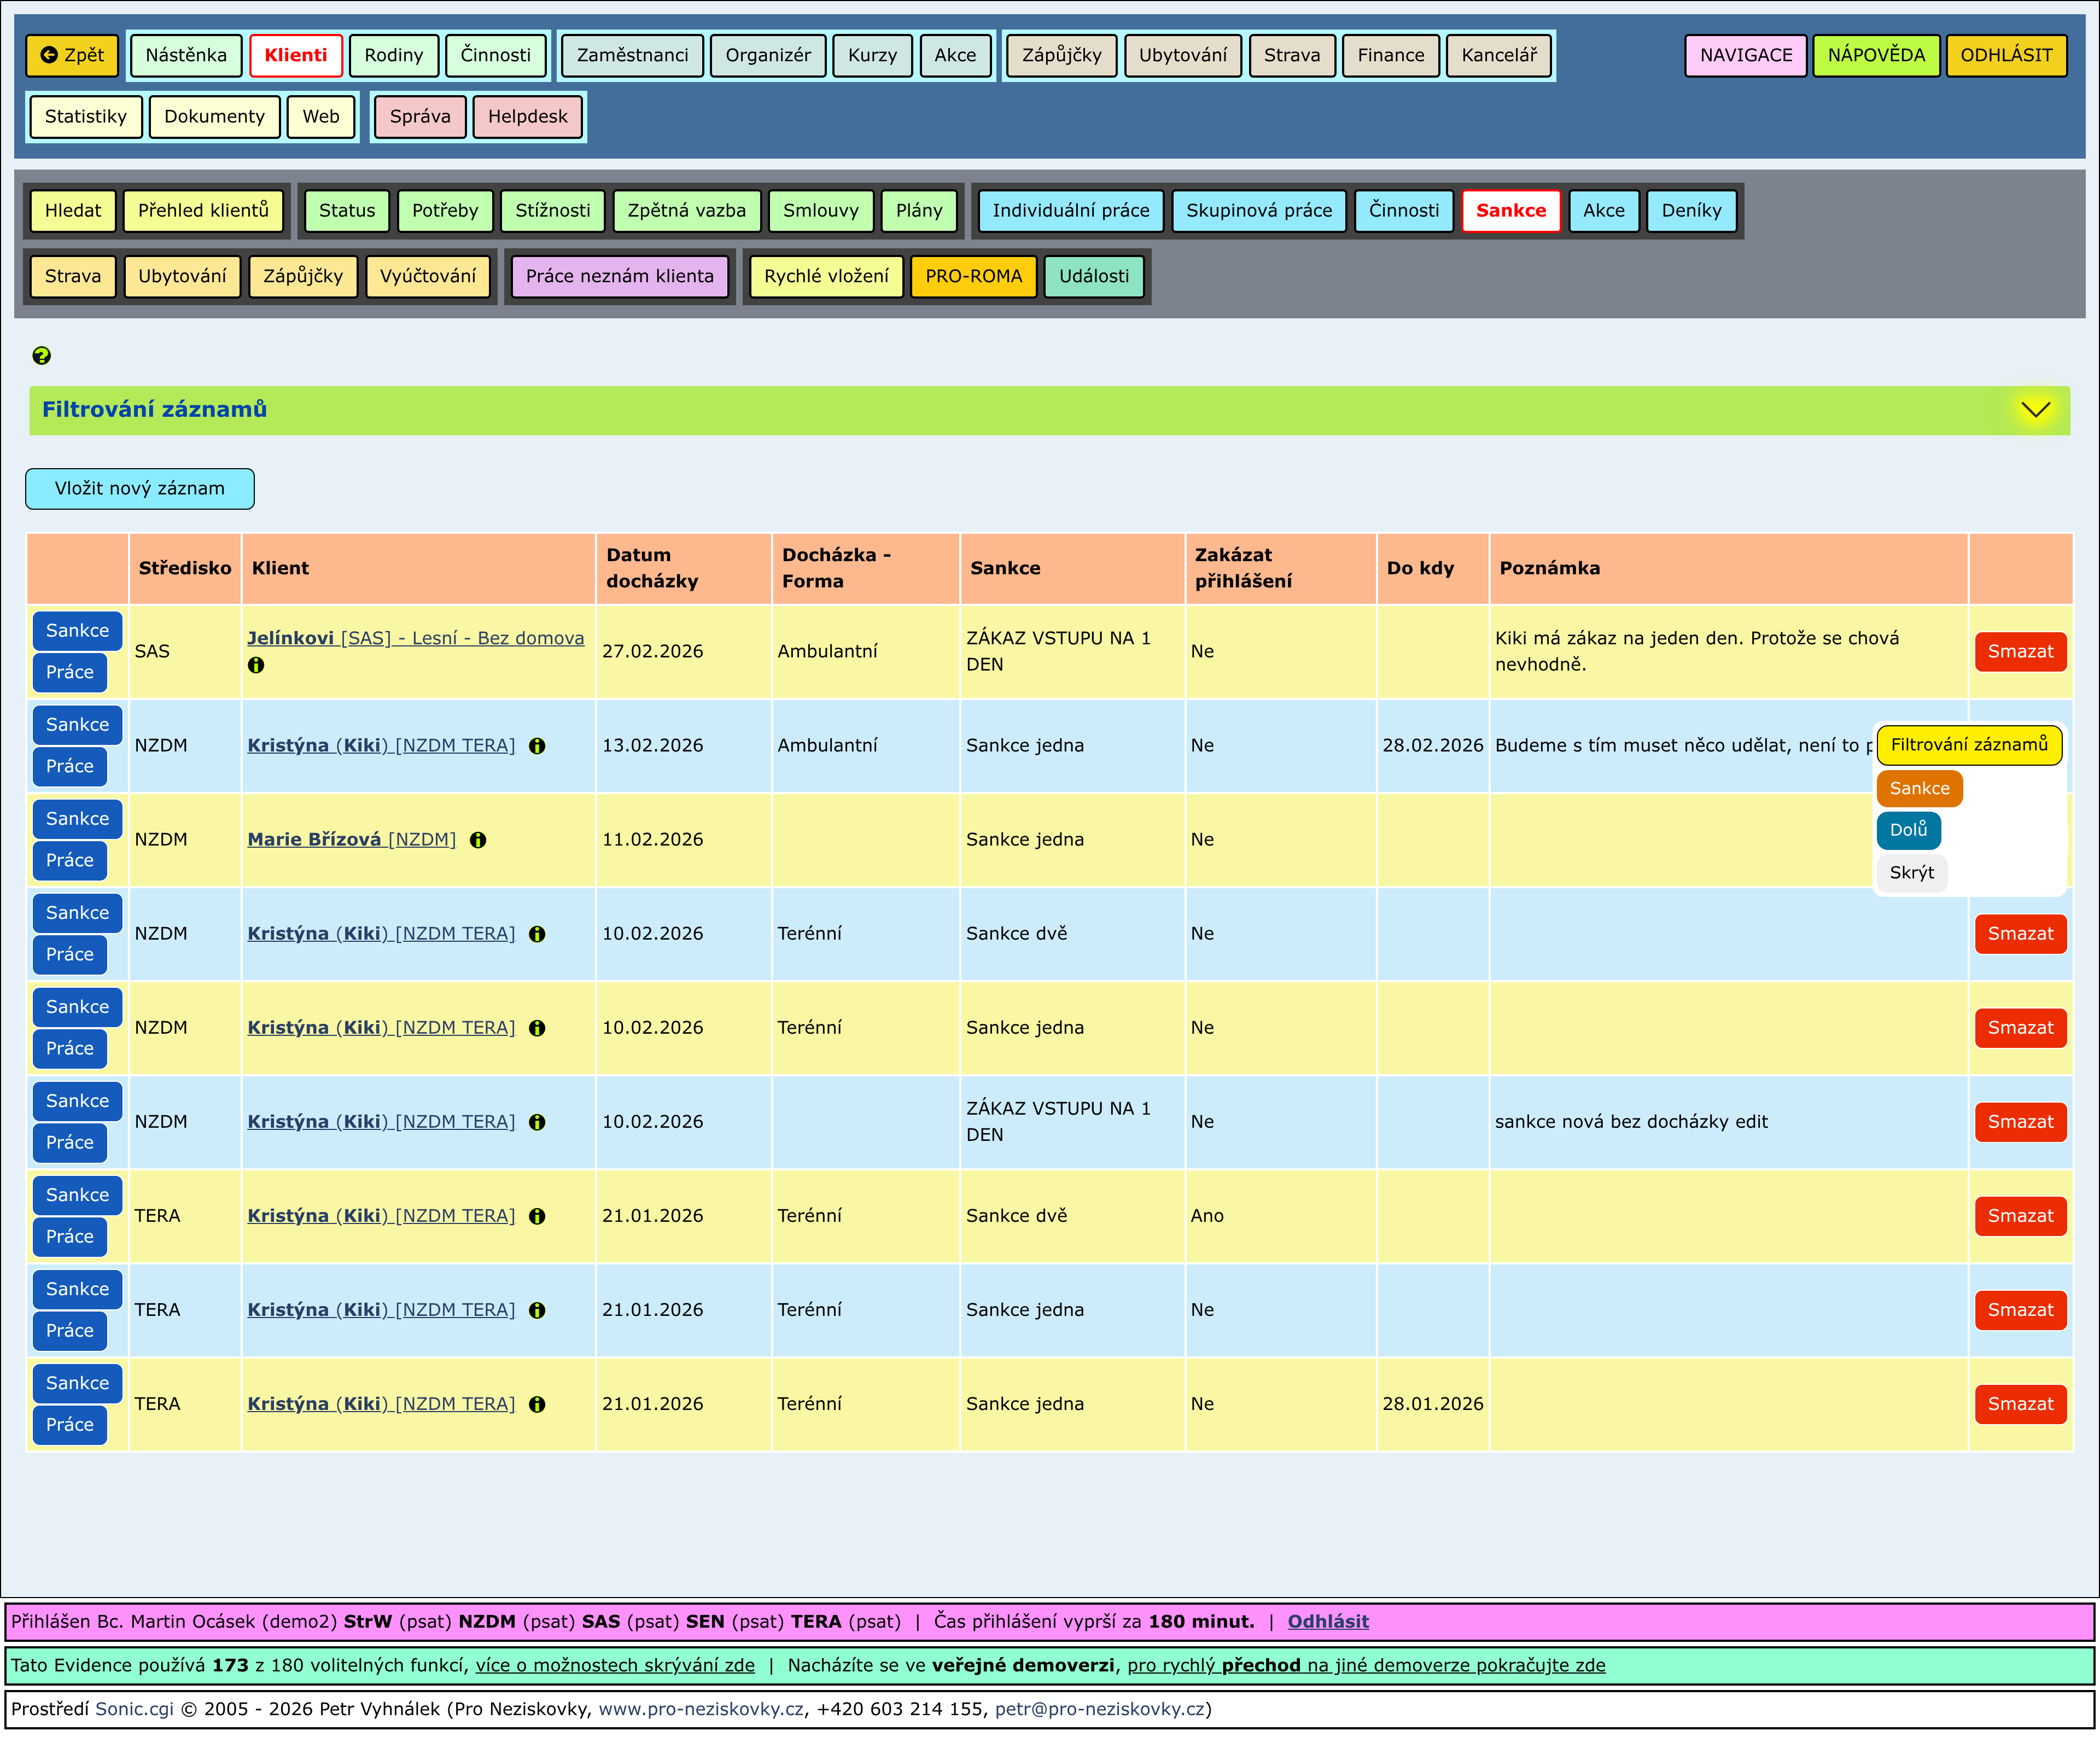The width and height of the screenshot is (2100, 1760).
Task: Click the green help question mark icon
Action: (x=41, y=356)
